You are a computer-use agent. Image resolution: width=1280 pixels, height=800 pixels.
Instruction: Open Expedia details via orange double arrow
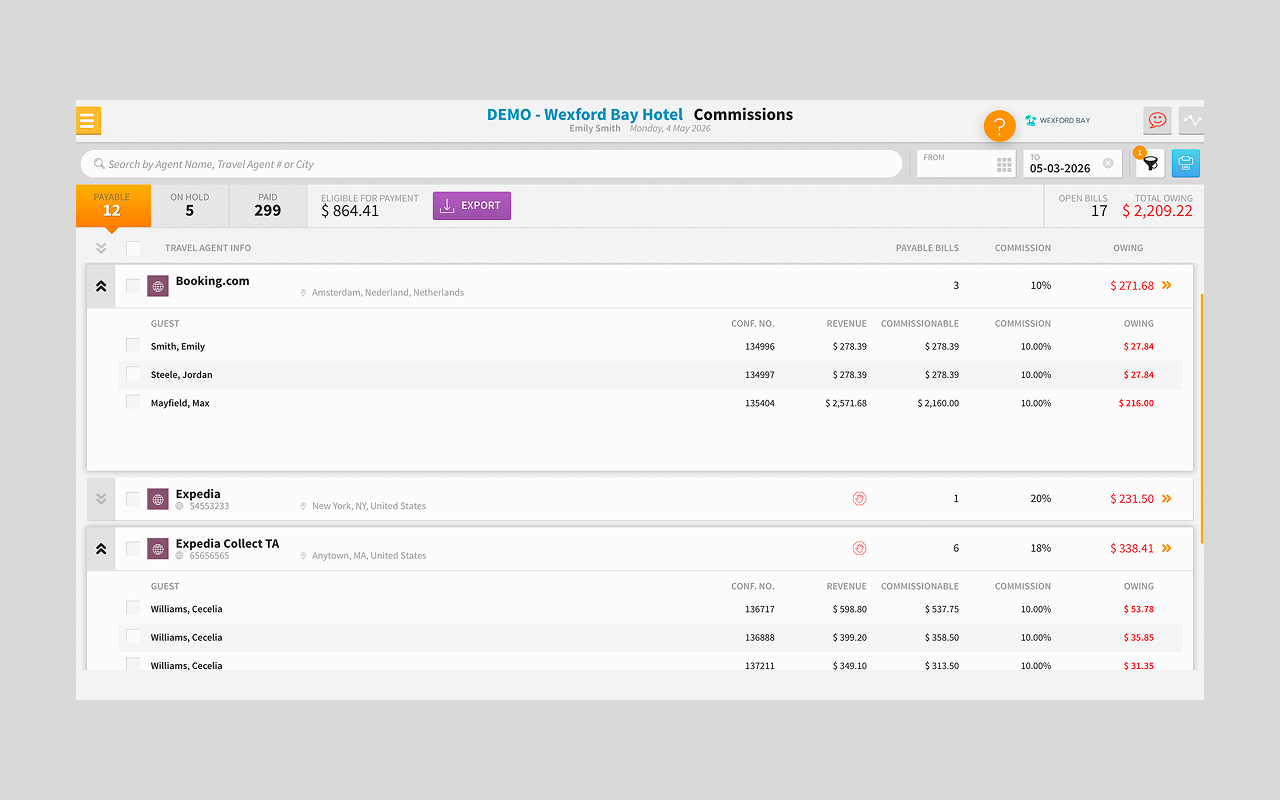click(1166, 499)
